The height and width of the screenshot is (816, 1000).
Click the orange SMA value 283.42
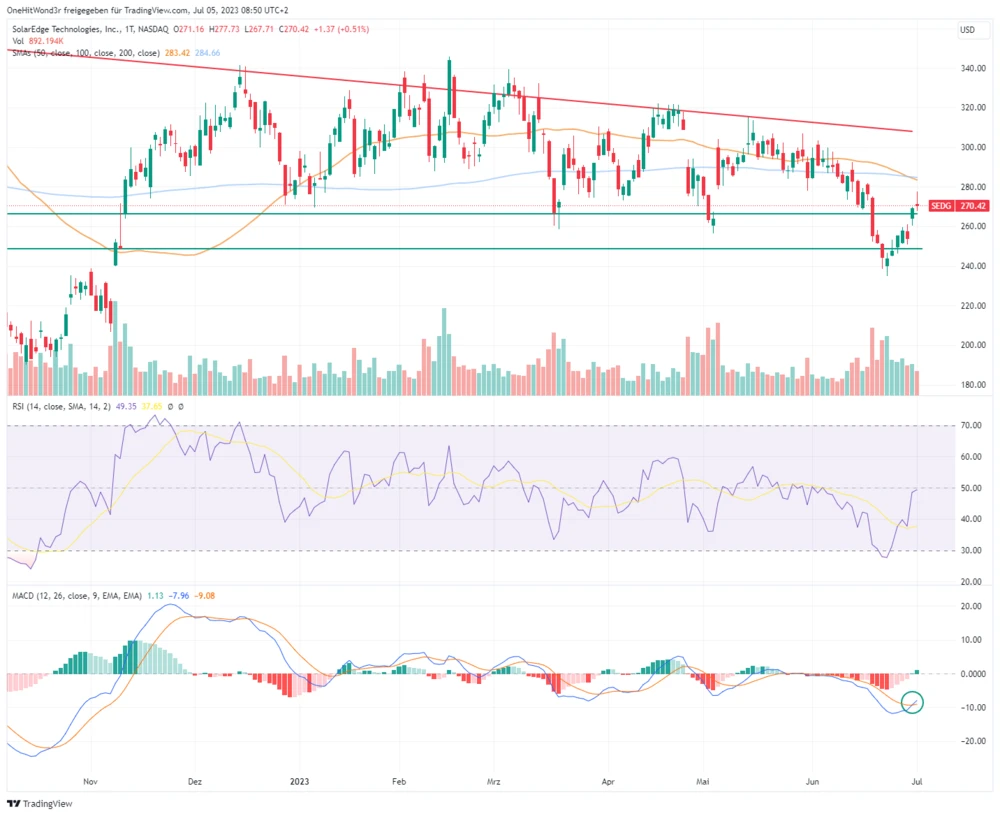click(182, 52)
